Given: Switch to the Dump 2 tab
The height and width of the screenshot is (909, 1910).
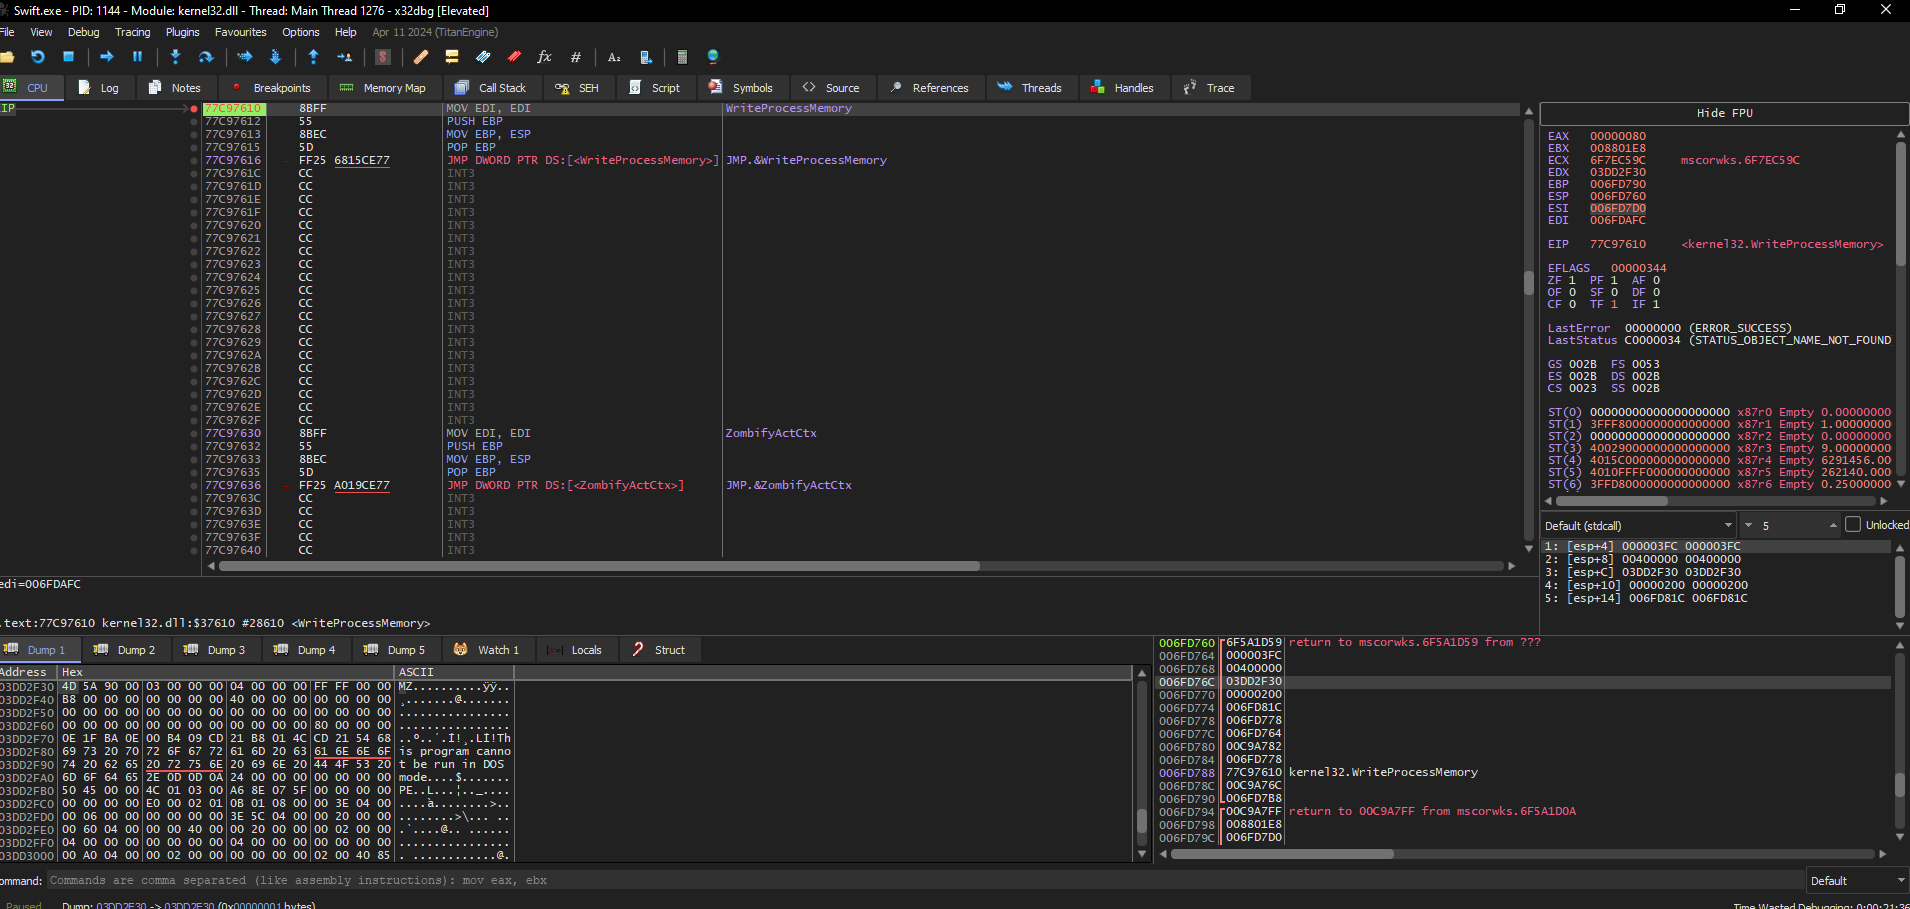Looking at the screenshot, I should pyautogui.click(x=126, y=650).
